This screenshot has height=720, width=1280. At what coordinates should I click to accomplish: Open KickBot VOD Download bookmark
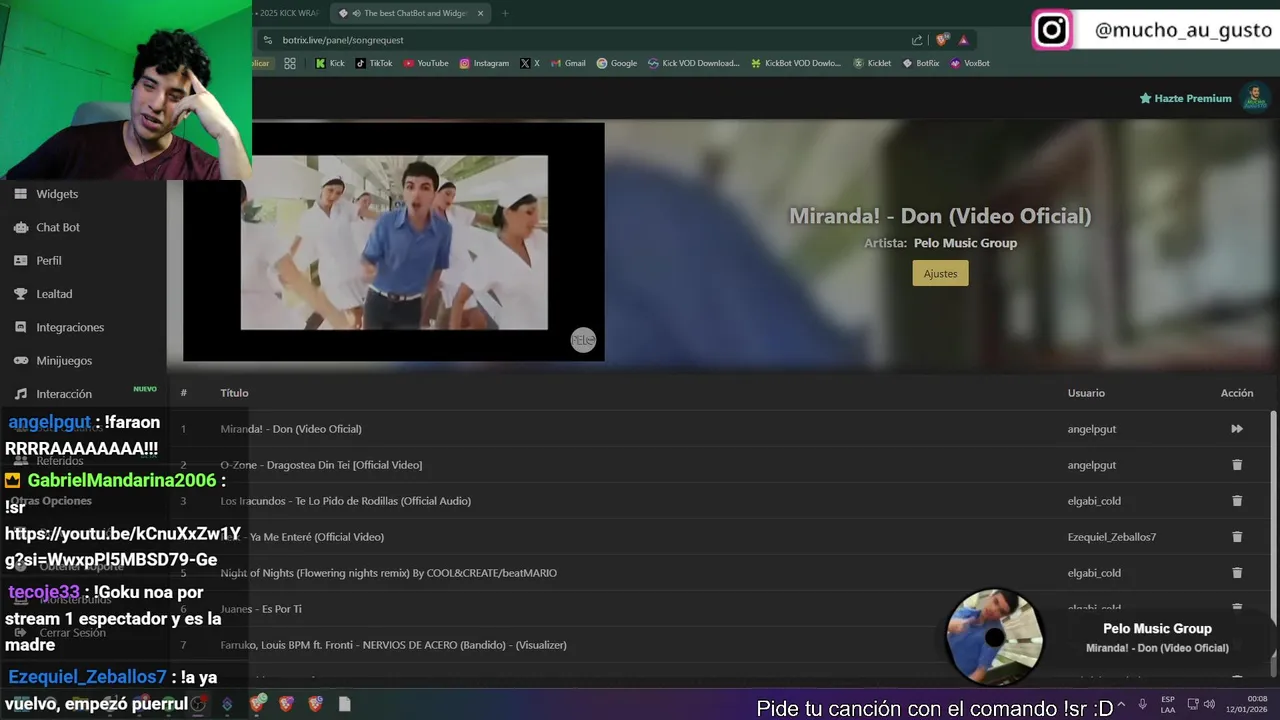click(x=796, y=63)
